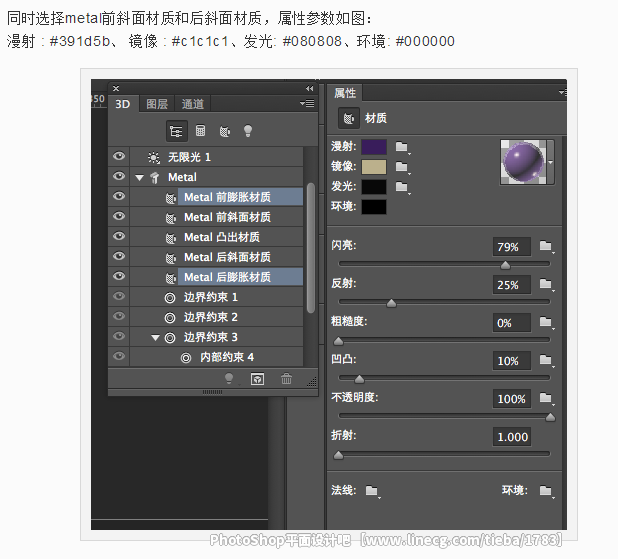Open the 漫射 purple color swatch
This screenshot has width=618, height=559.
pos(374,147)
